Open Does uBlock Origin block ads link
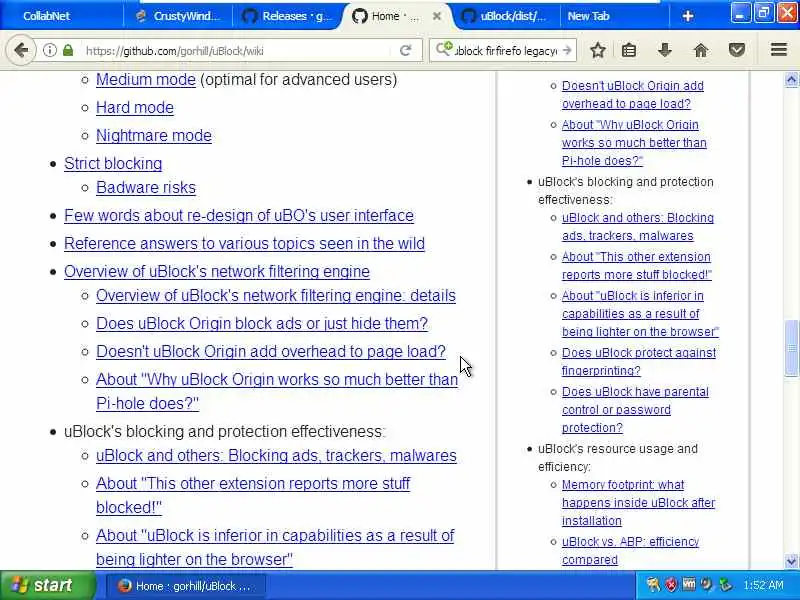 [x=262, y=324]
